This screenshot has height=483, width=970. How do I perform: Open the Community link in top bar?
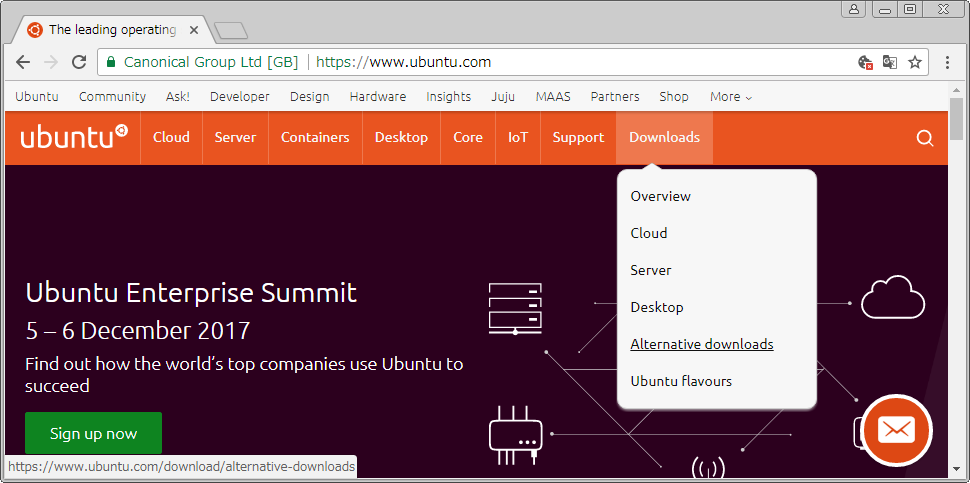[112, 97]
